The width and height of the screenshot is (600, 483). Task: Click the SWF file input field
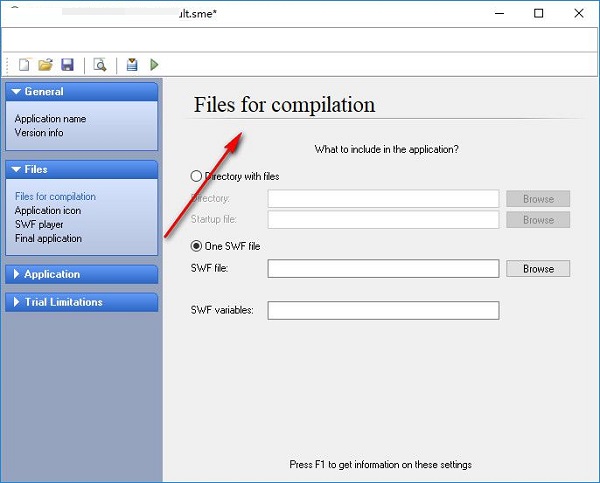pos(383,269)
